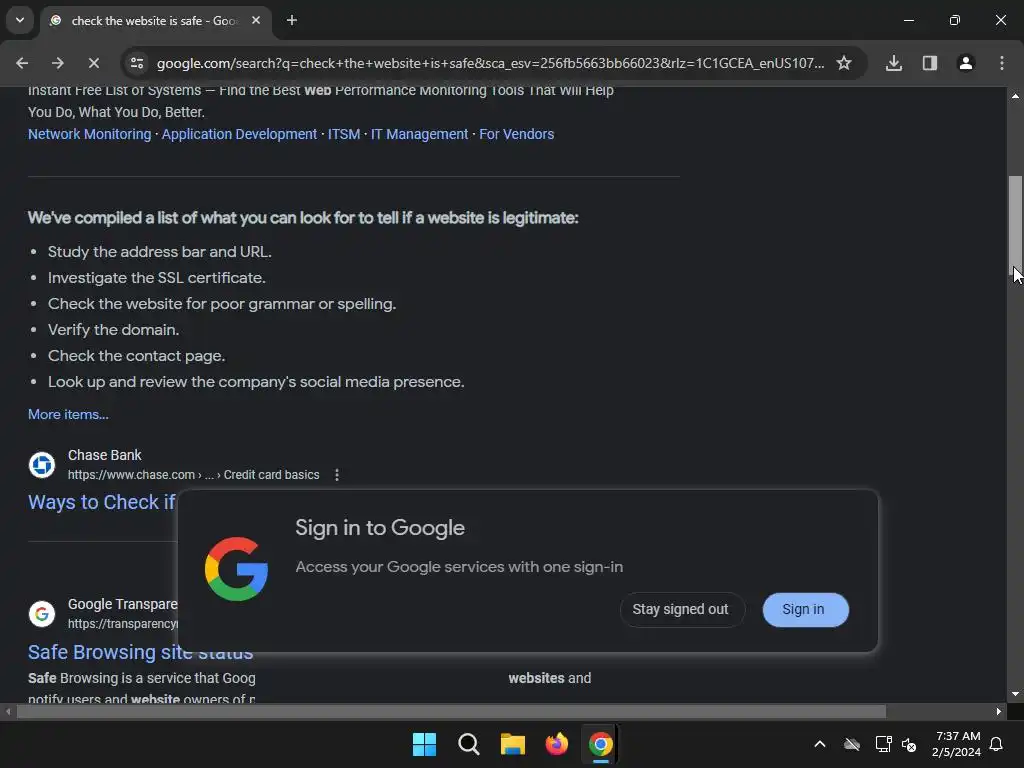Click 'Verify the domain.' bullet
This screenshot has width=1024, height=768.
(x=114, y=330)
